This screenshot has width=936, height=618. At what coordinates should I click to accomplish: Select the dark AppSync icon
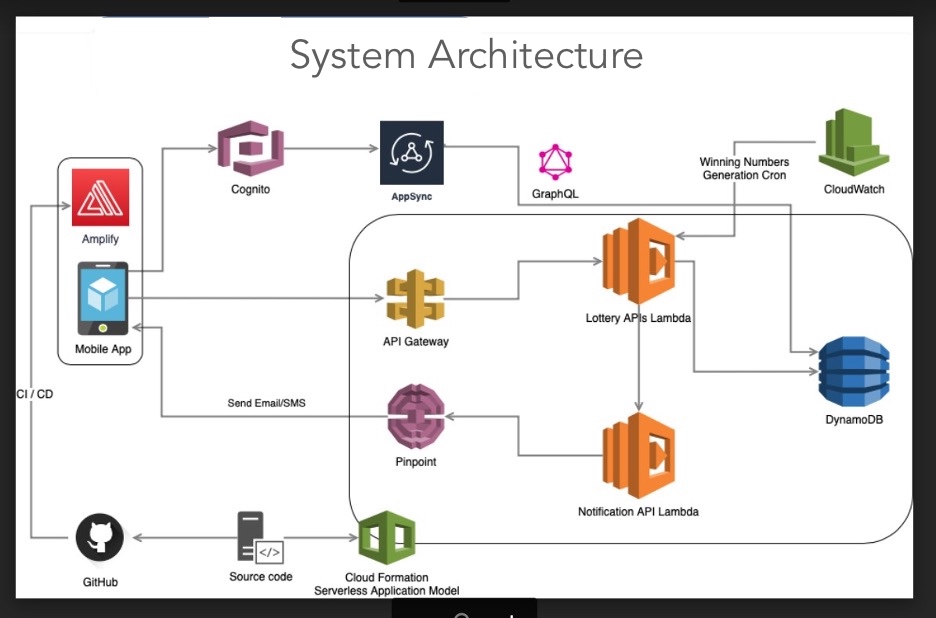point(412,153)
